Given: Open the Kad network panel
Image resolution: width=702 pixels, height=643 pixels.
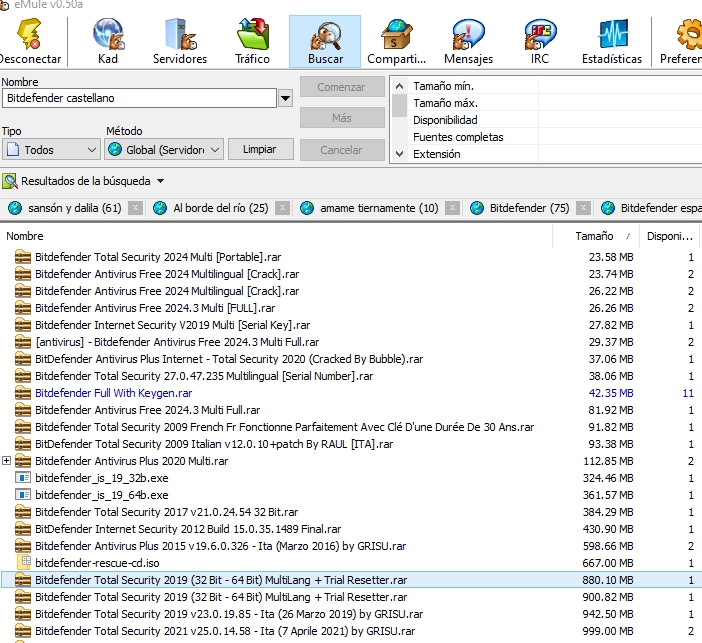Looking at the screenshot, I should click(x=108, y=41).
